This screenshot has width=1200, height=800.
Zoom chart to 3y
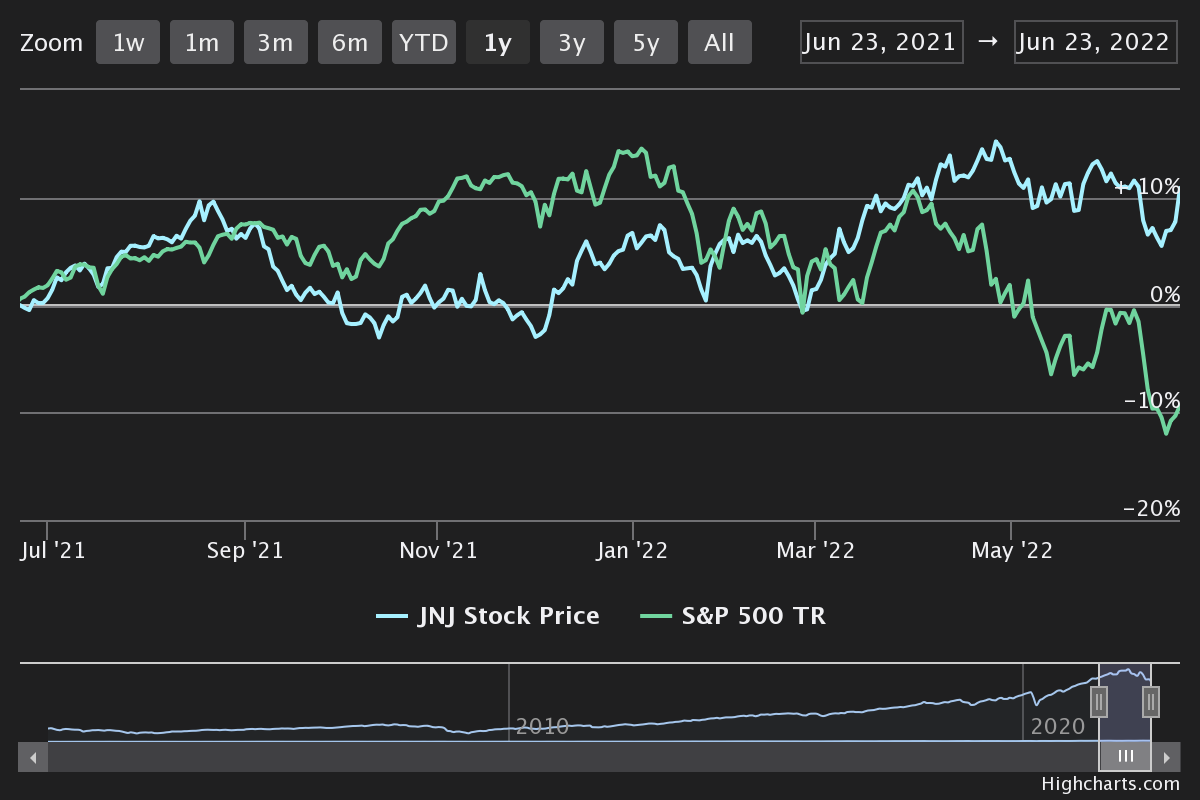pos(572,43)
